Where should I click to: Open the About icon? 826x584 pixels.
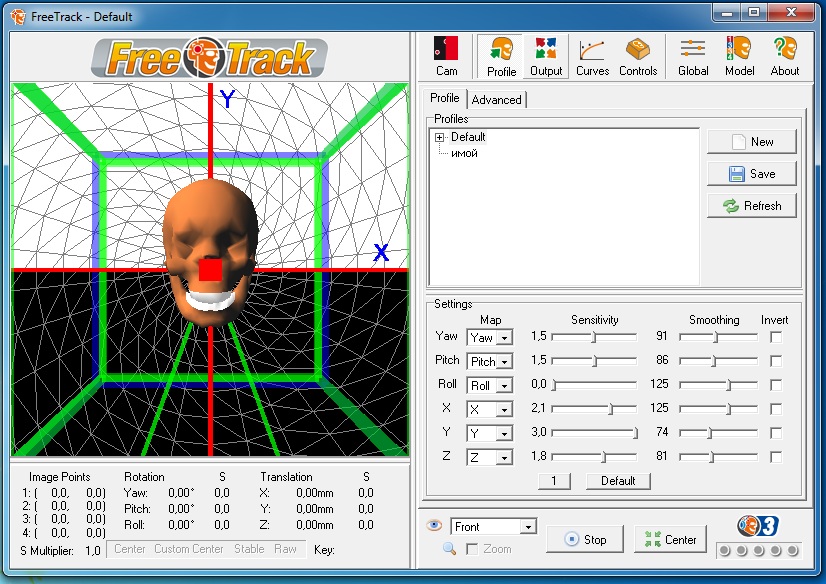[x=784, y=56]
